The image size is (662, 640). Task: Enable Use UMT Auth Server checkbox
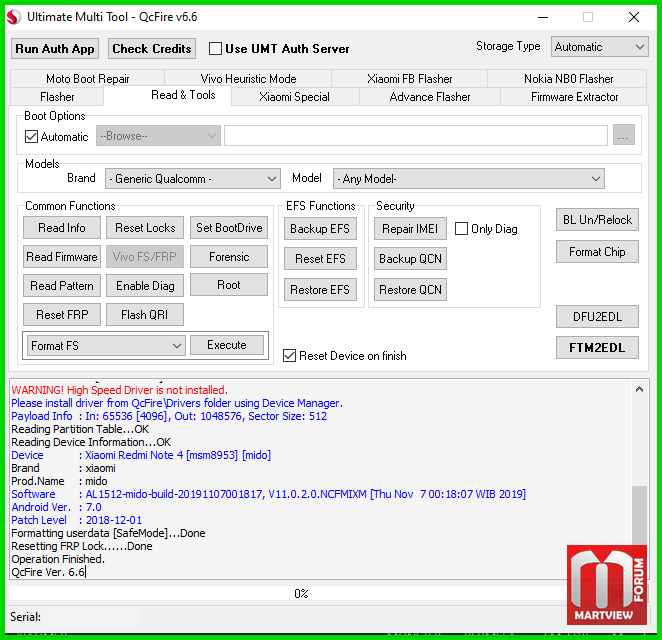point(215,49)
